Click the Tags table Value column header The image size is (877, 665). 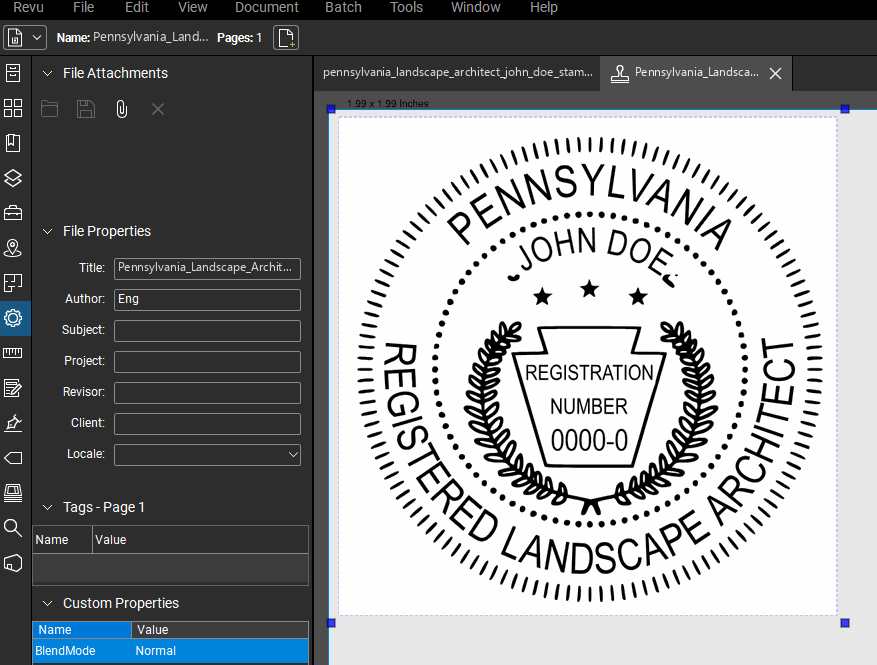(200, 540)
